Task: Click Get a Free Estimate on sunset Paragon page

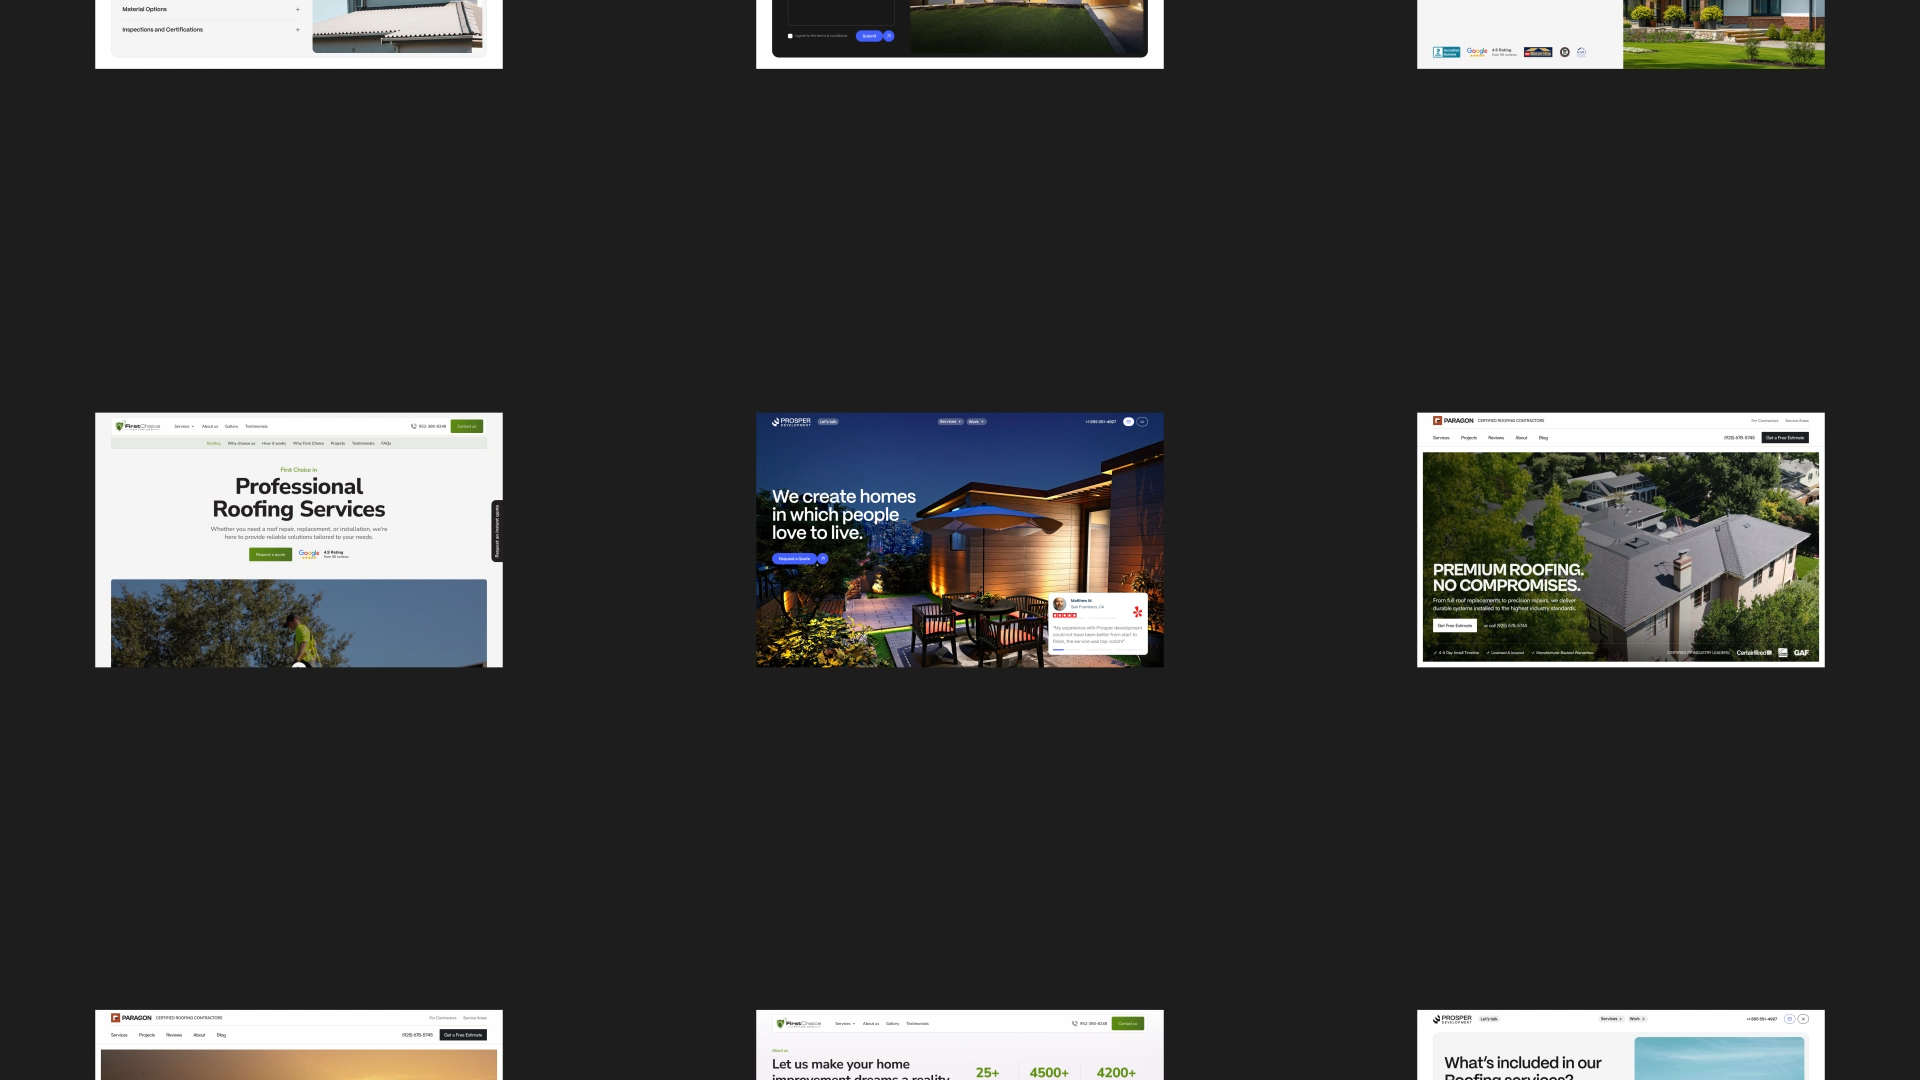Action: (x=463, y=1035)
